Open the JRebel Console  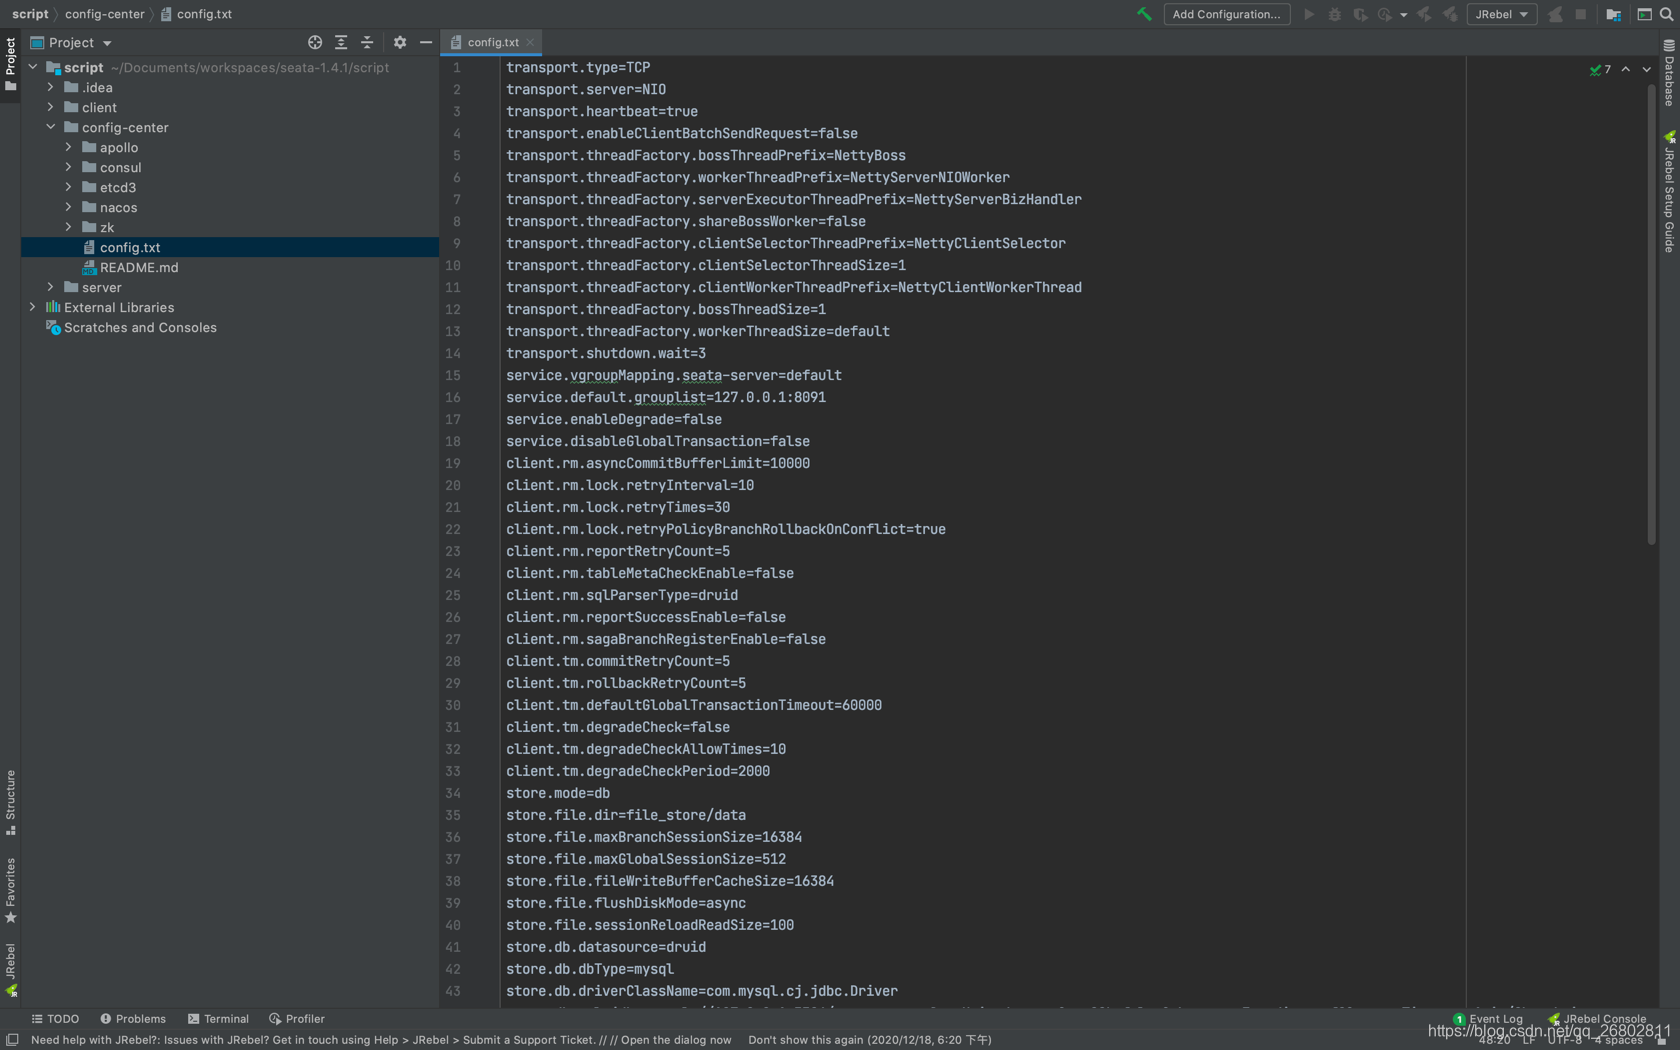click(x=1597, y=1019)
